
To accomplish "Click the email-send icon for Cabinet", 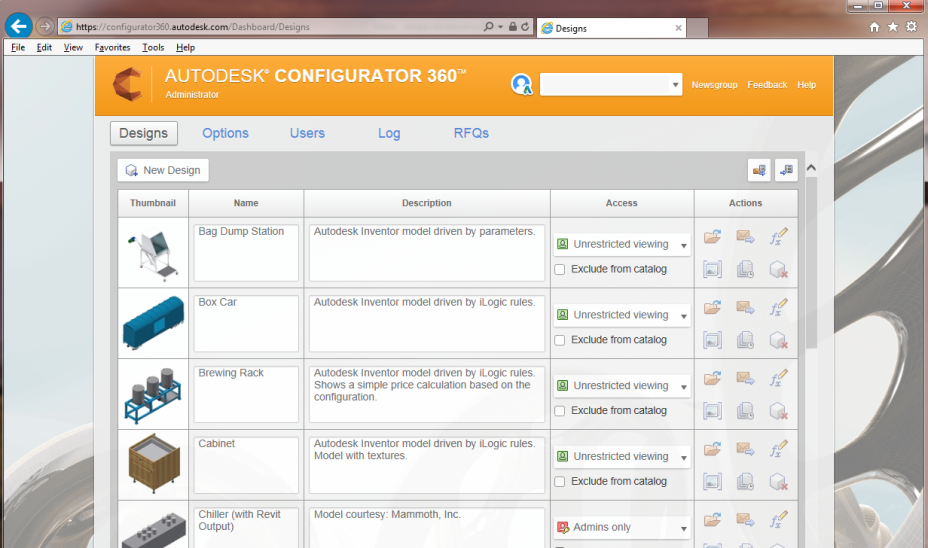I will point(745,449).
